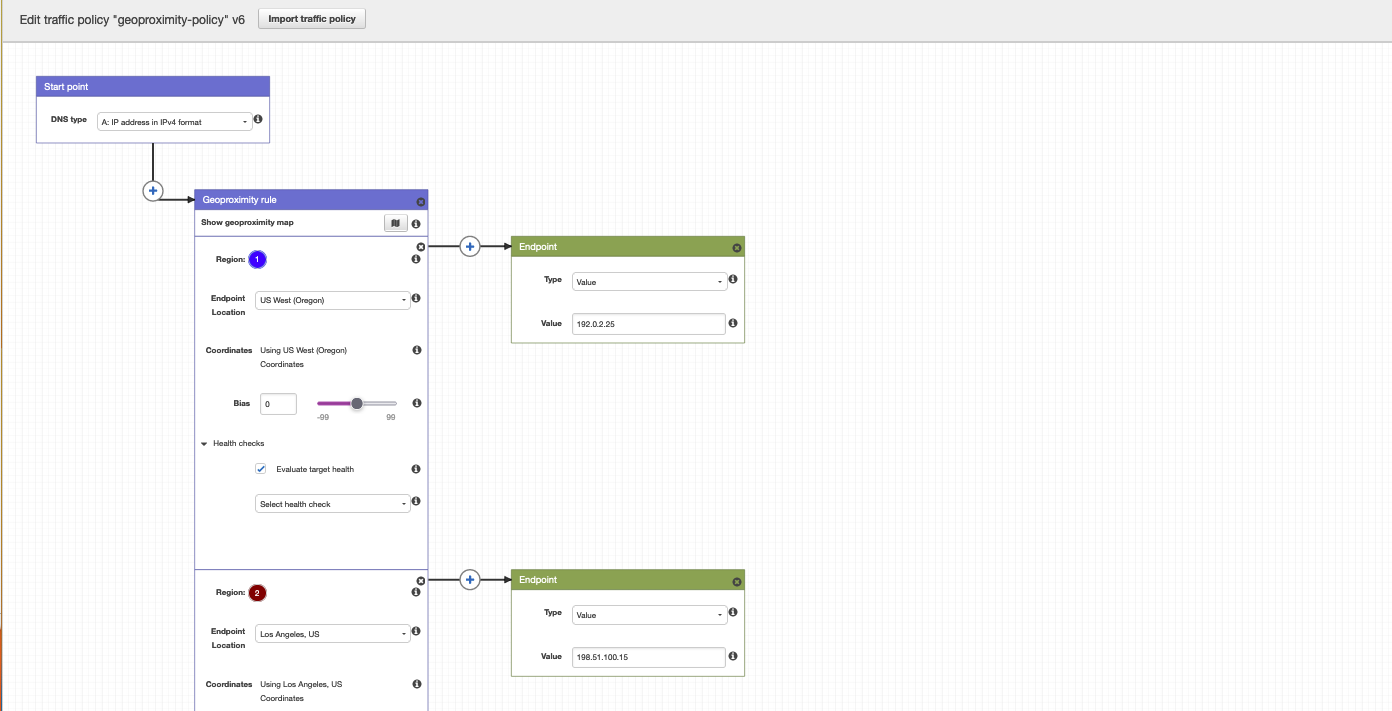Screen dimensions: 1392x711
Task: Click the info icon beside DNS type
Action: point(258,118)
